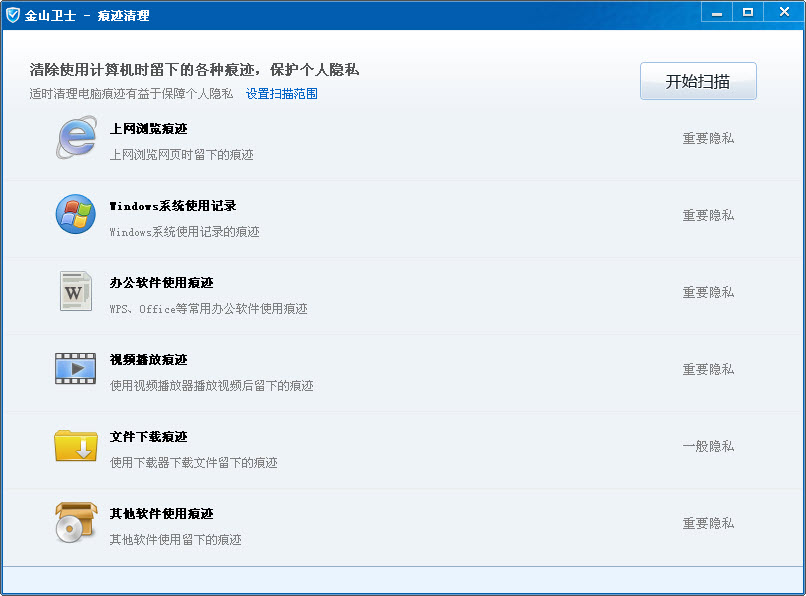Click the film strip video playback icon
Image resolution: width=806 pixels, height=596 pixels.
tap(76, 368)
